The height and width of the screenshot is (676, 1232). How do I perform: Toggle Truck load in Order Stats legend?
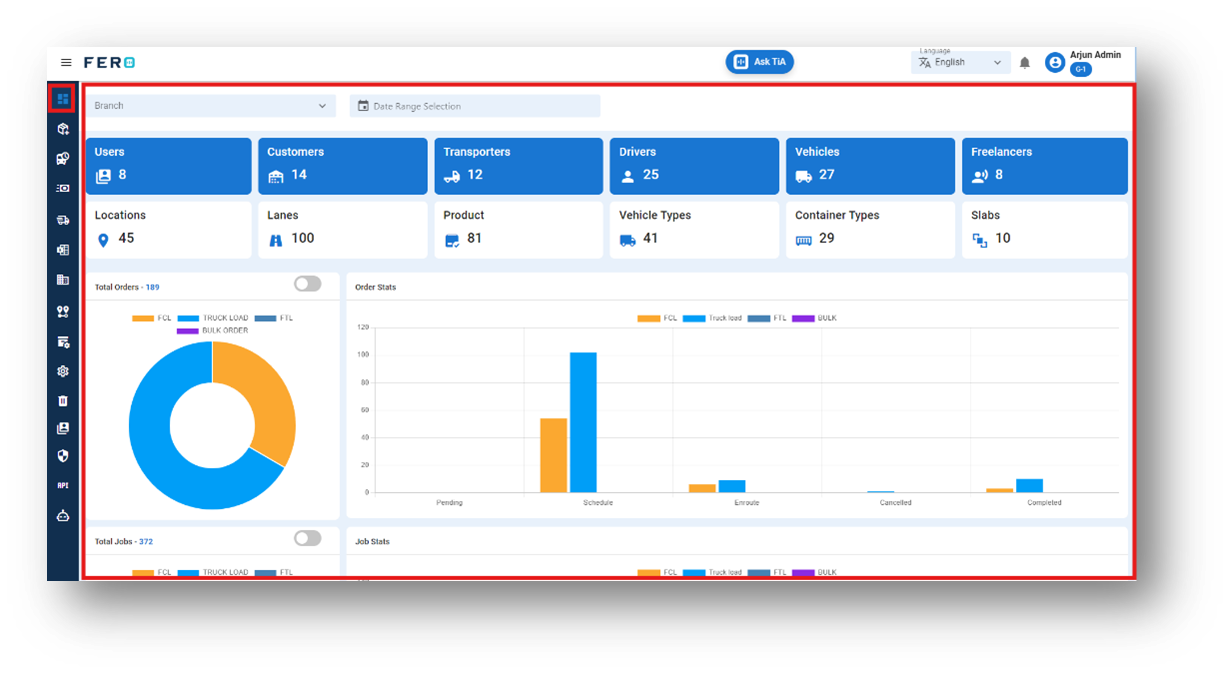[712, 318]
